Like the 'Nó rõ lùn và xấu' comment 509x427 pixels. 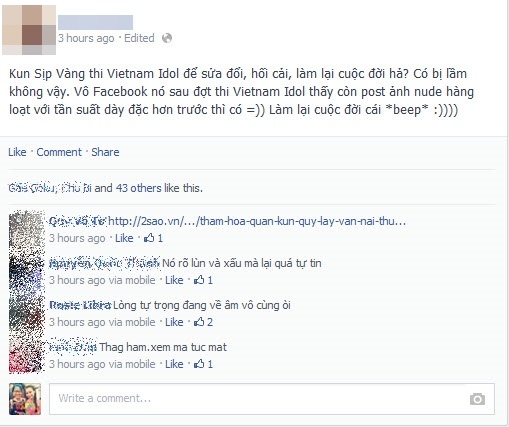174,280
